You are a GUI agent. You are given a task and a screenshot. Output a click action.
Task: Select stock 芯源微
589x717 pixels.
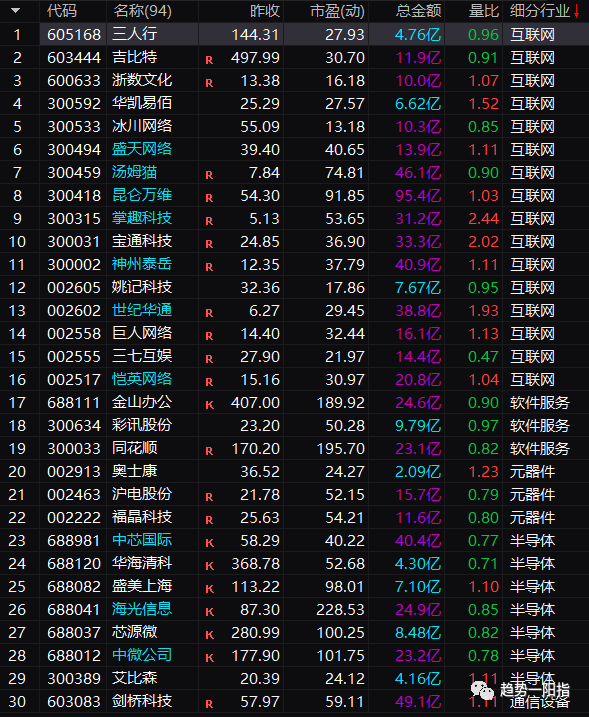point(134,632)
